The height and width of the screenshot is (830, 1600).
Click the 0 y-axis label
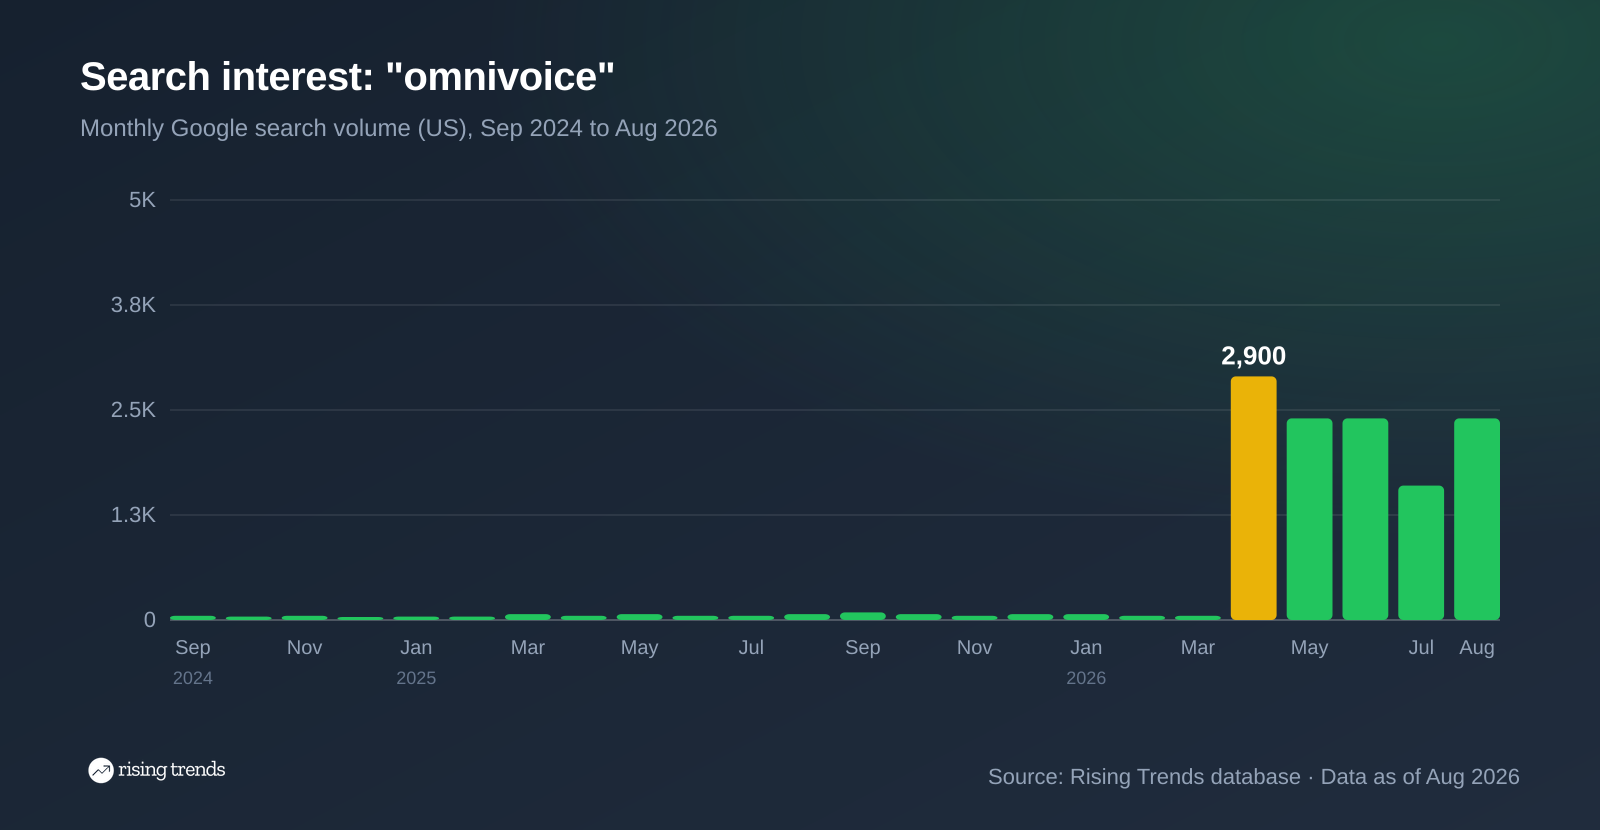click(150, 620)
